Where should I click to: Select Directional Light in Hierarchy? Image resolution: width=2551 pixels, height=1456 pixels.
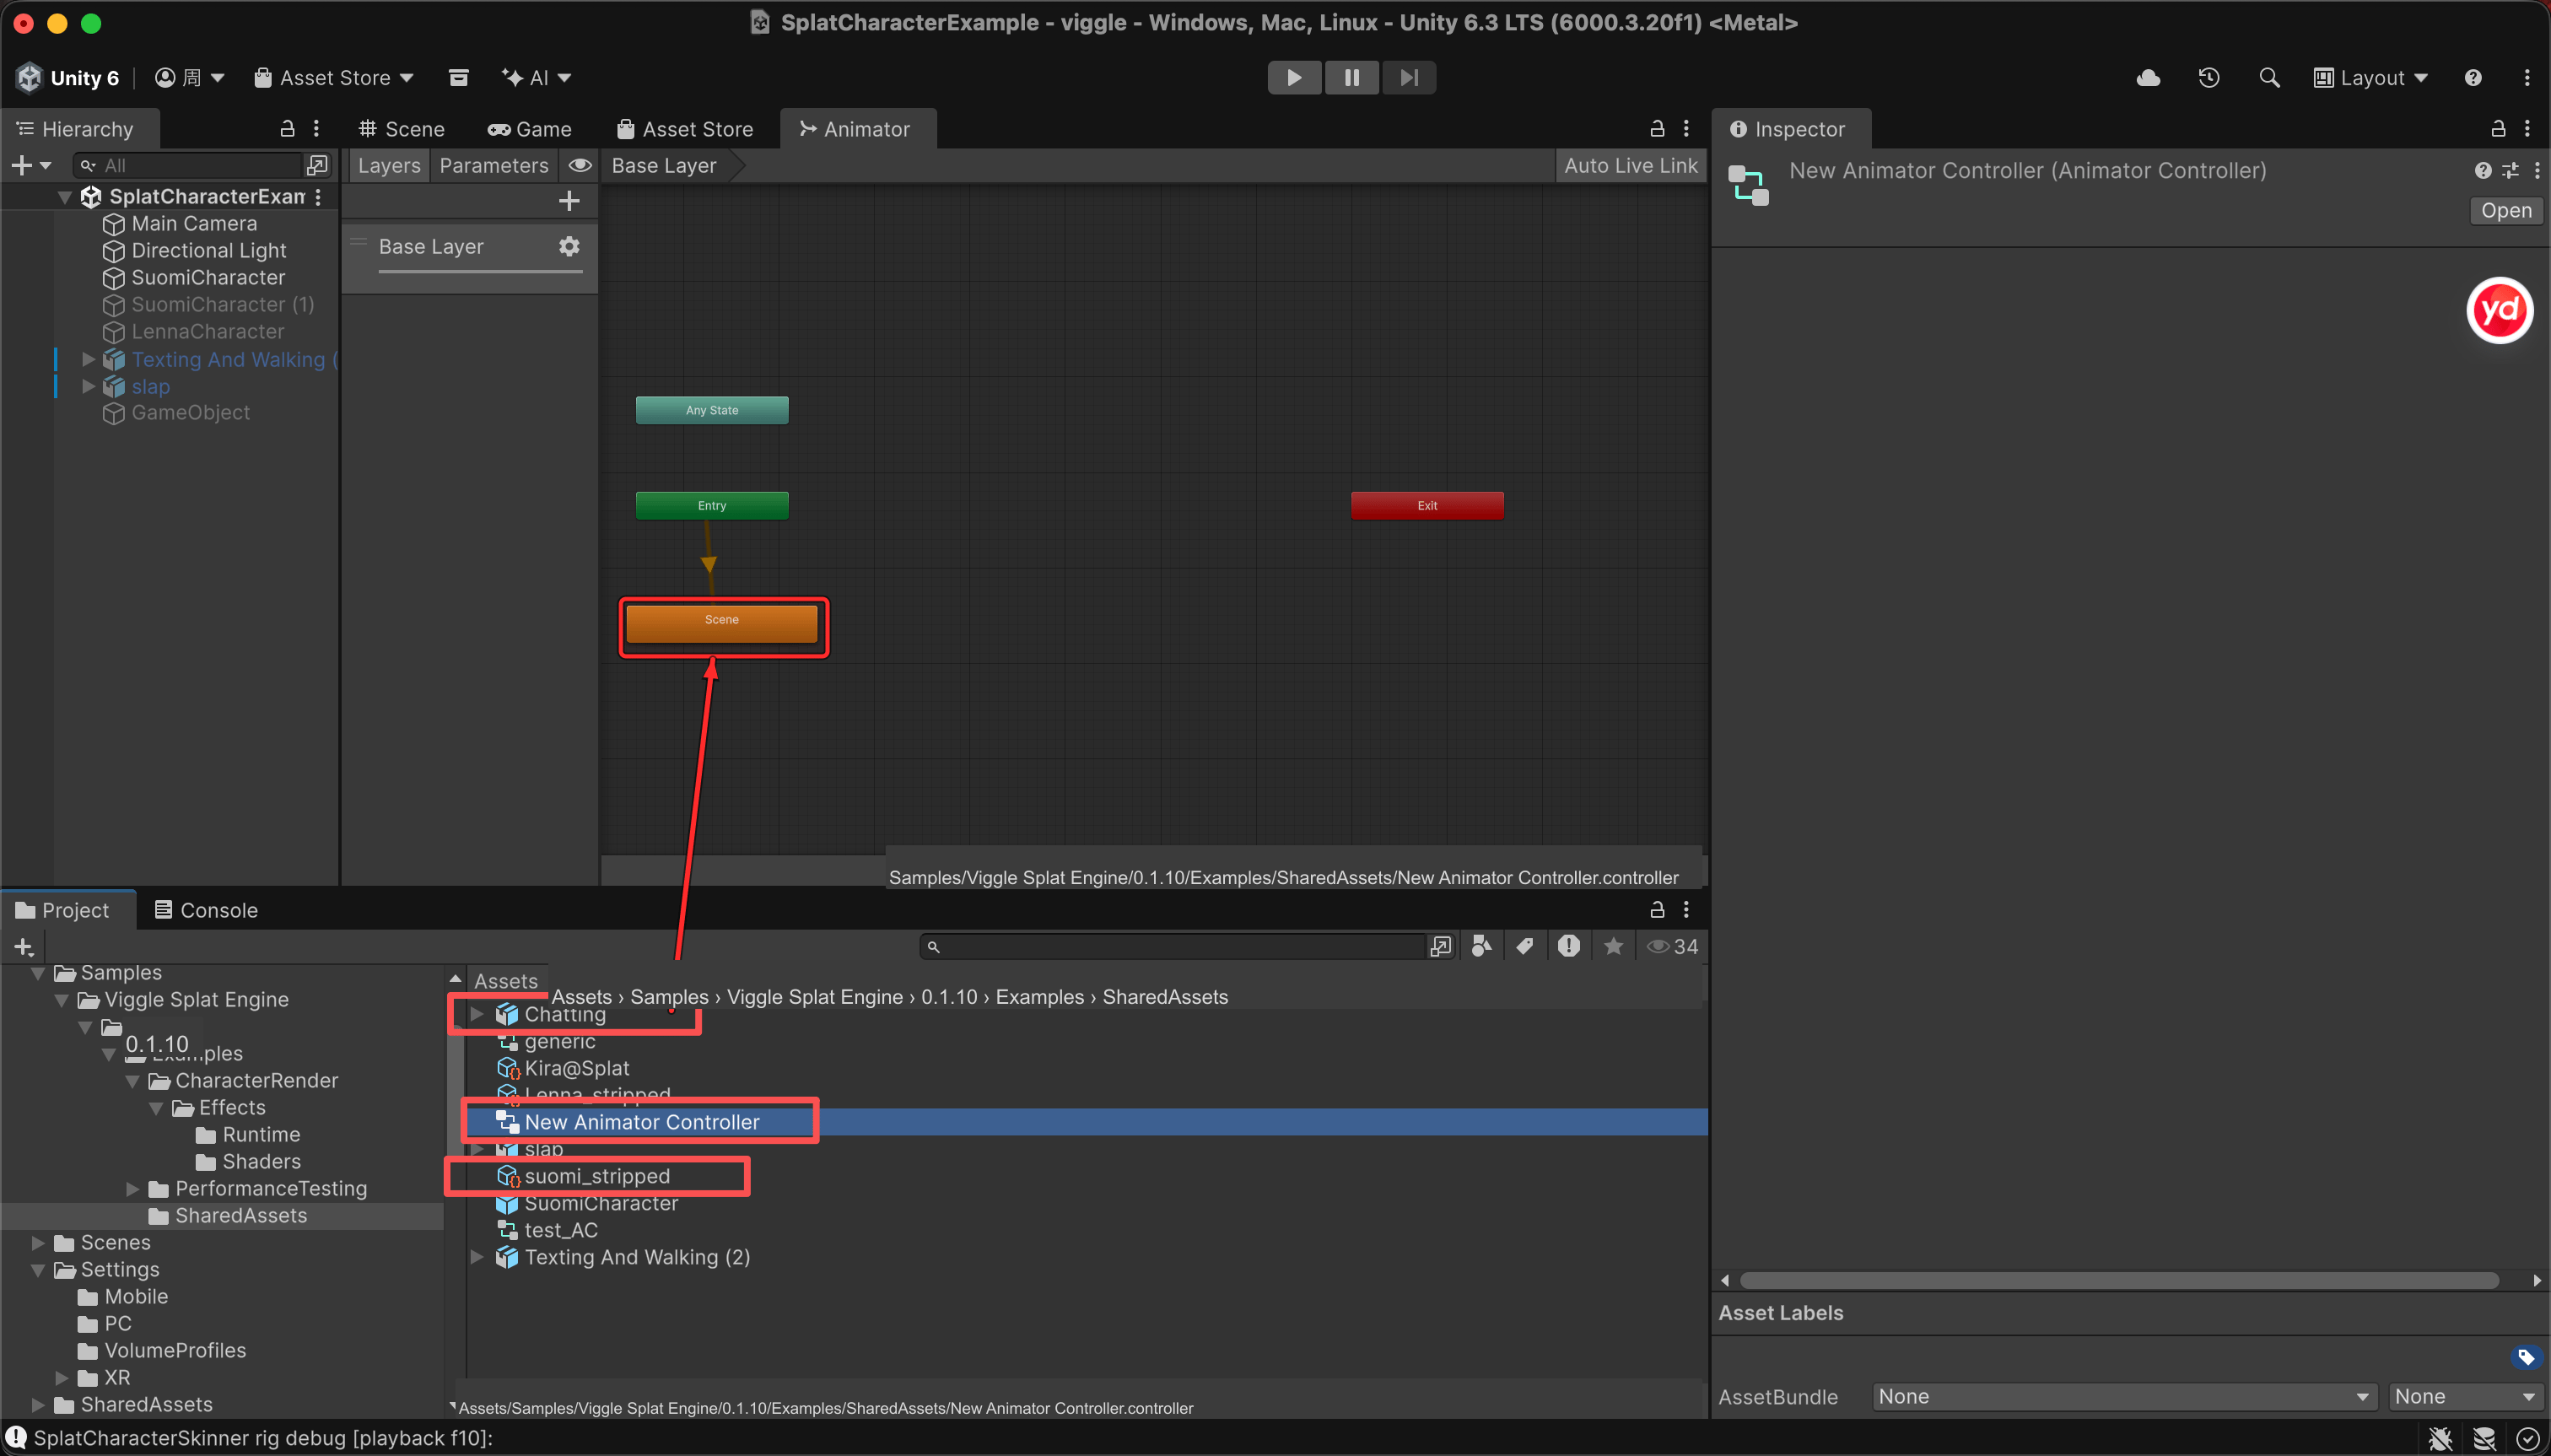(x=208, y=250)
